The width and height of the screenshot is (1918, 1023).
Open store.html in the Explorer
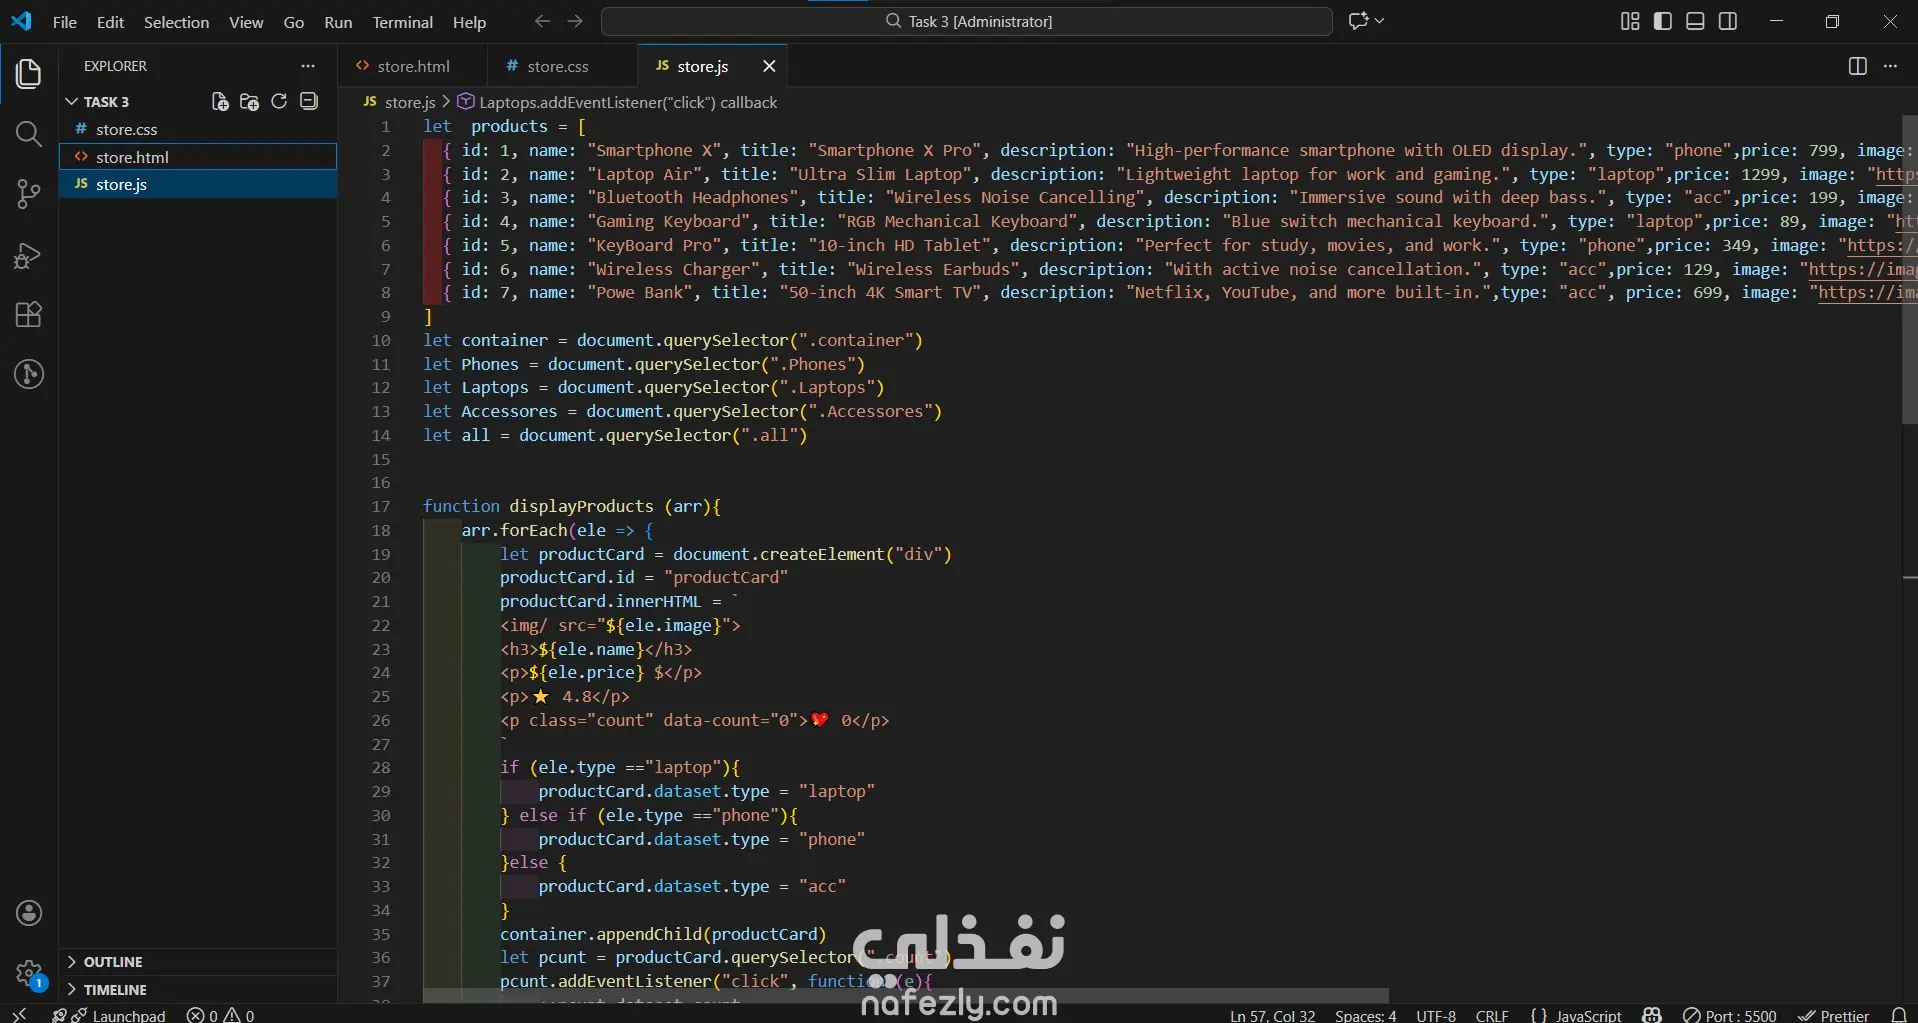point(198,157)
